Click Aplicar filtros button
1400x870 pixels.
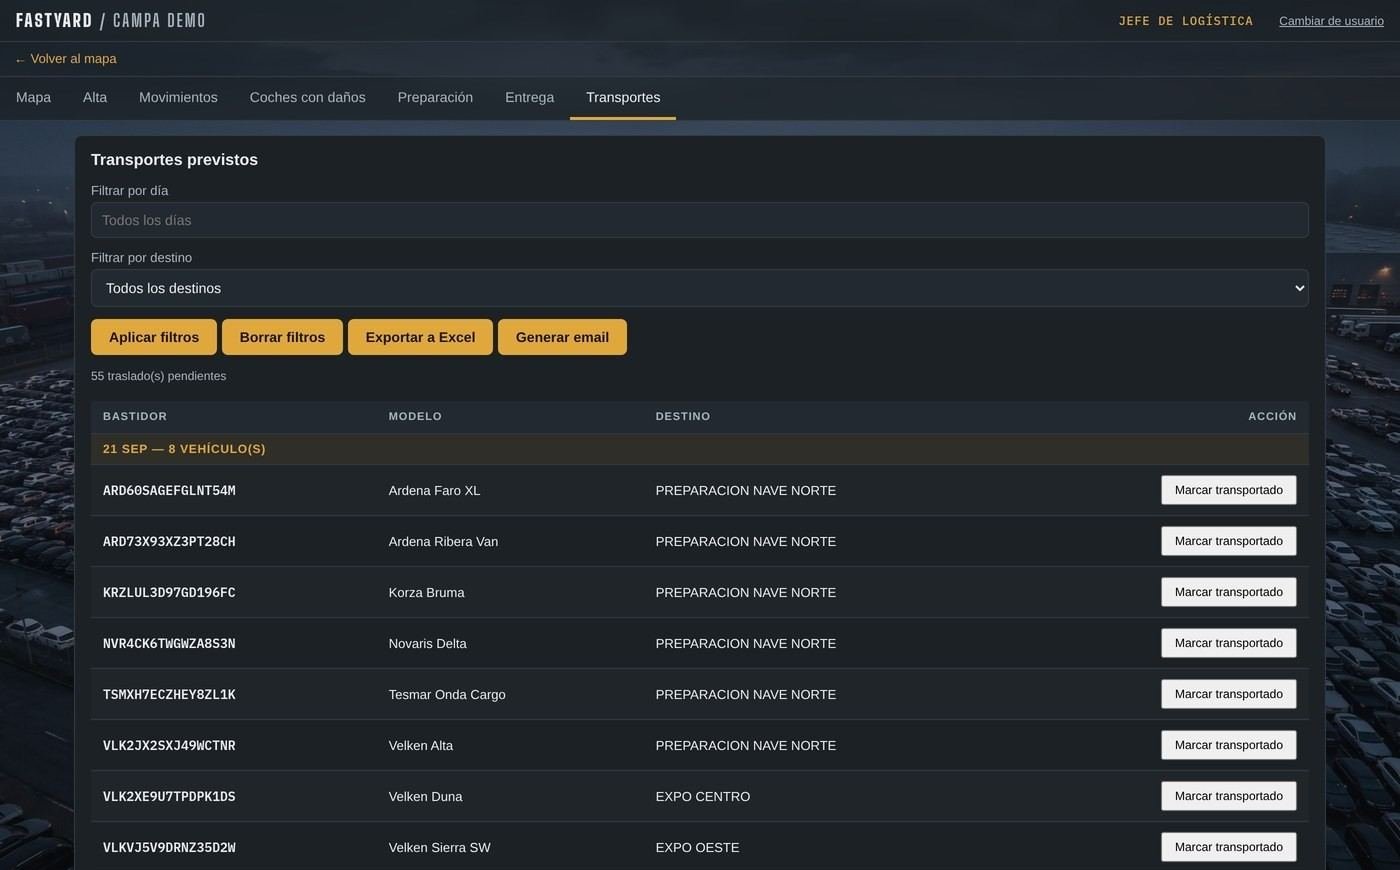(x=154, y=337)
